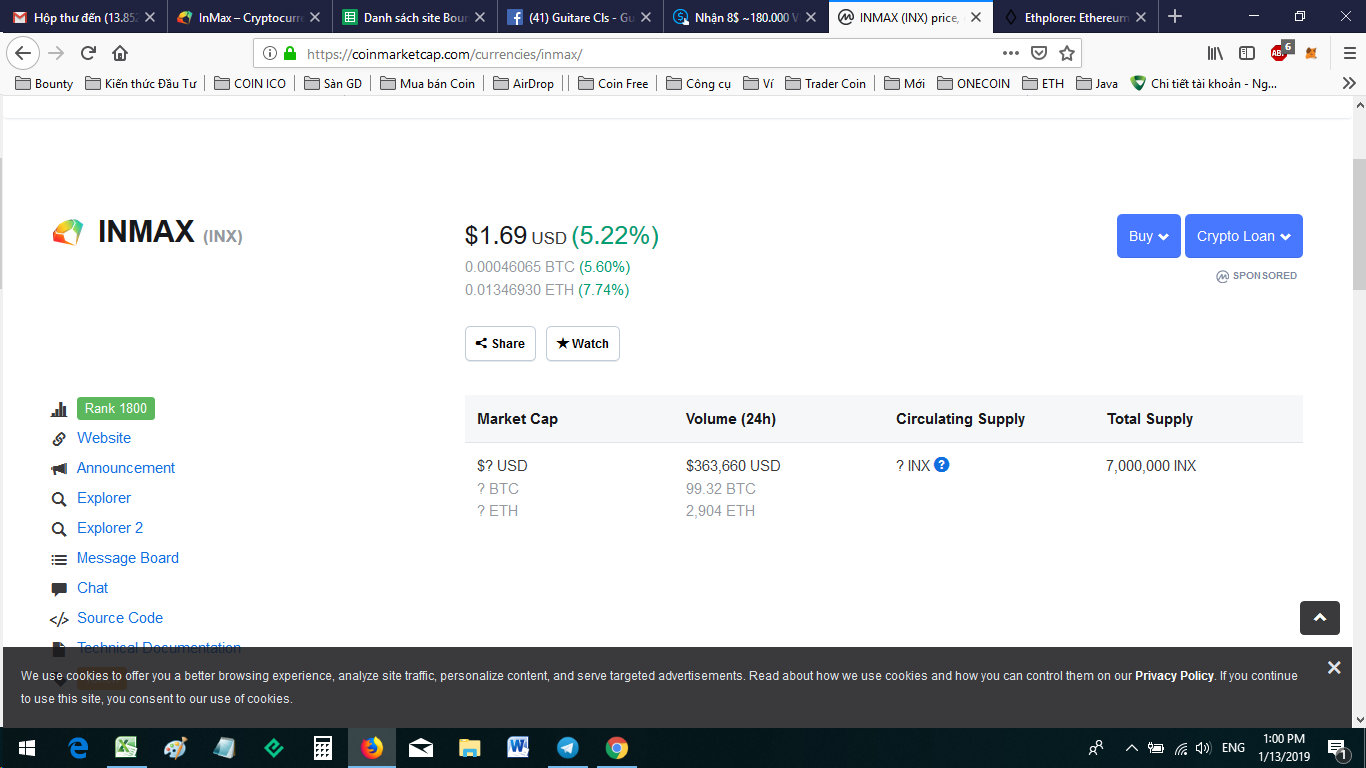Open the Privacy Policy link
The image size is (1366, 768).
(1174, 676)
